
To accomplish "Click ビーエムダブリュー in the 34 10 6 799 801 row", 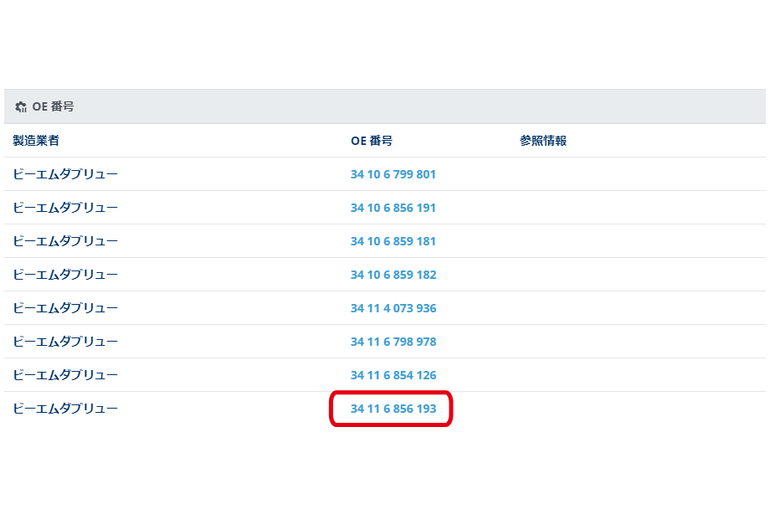I will tap(65, 174).
